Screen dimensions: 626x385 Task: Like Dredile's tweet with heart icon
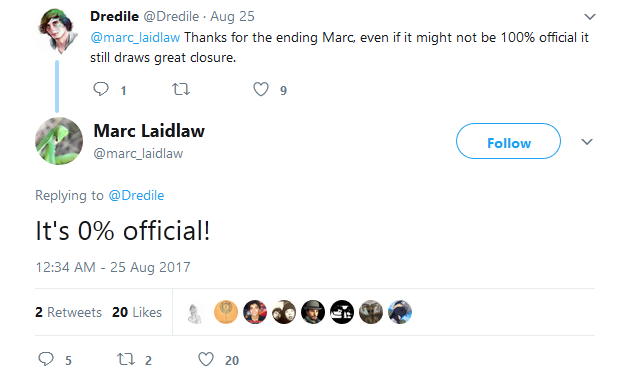(261, 89)
